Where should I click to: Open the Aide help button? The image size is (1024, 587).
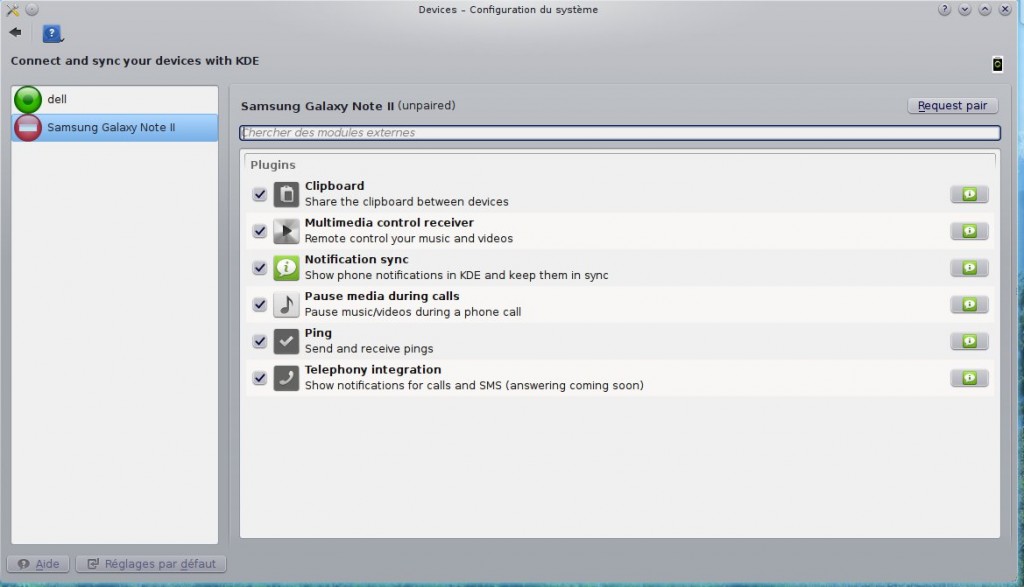pos(39,563)
